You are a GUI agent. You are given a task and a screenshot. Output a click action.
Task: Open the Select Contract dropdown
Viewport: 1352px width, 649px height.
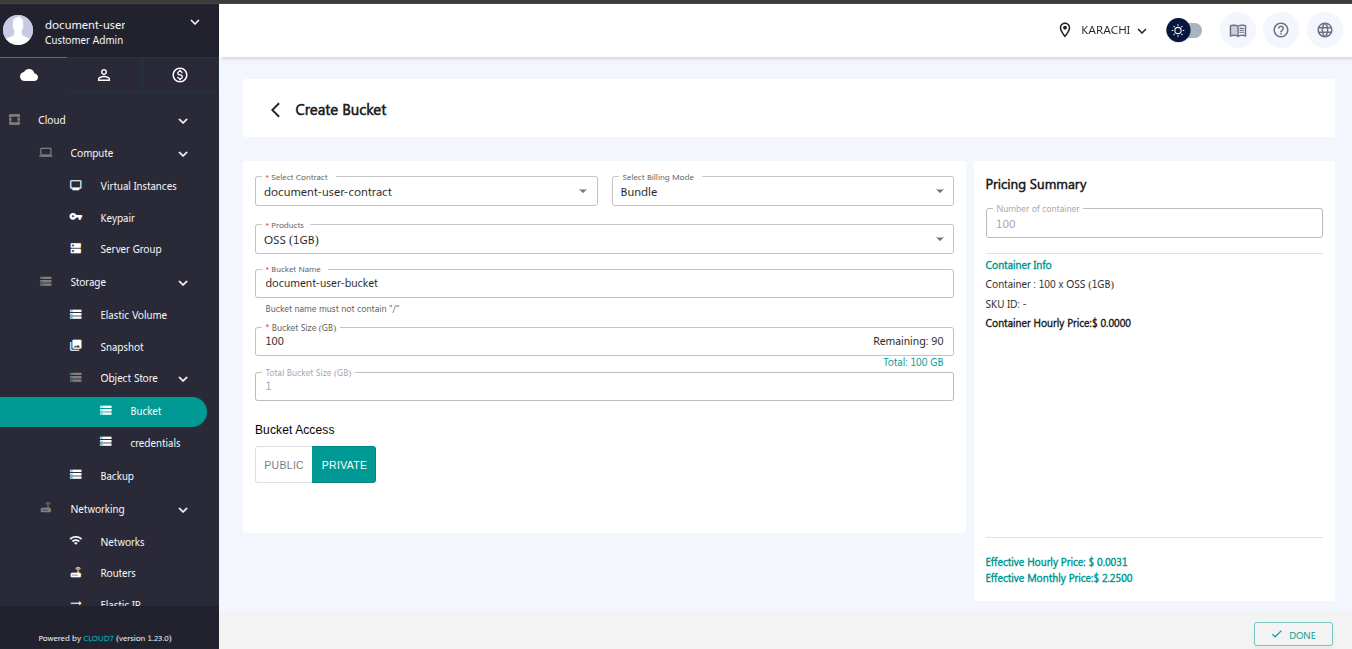(426, 191)
